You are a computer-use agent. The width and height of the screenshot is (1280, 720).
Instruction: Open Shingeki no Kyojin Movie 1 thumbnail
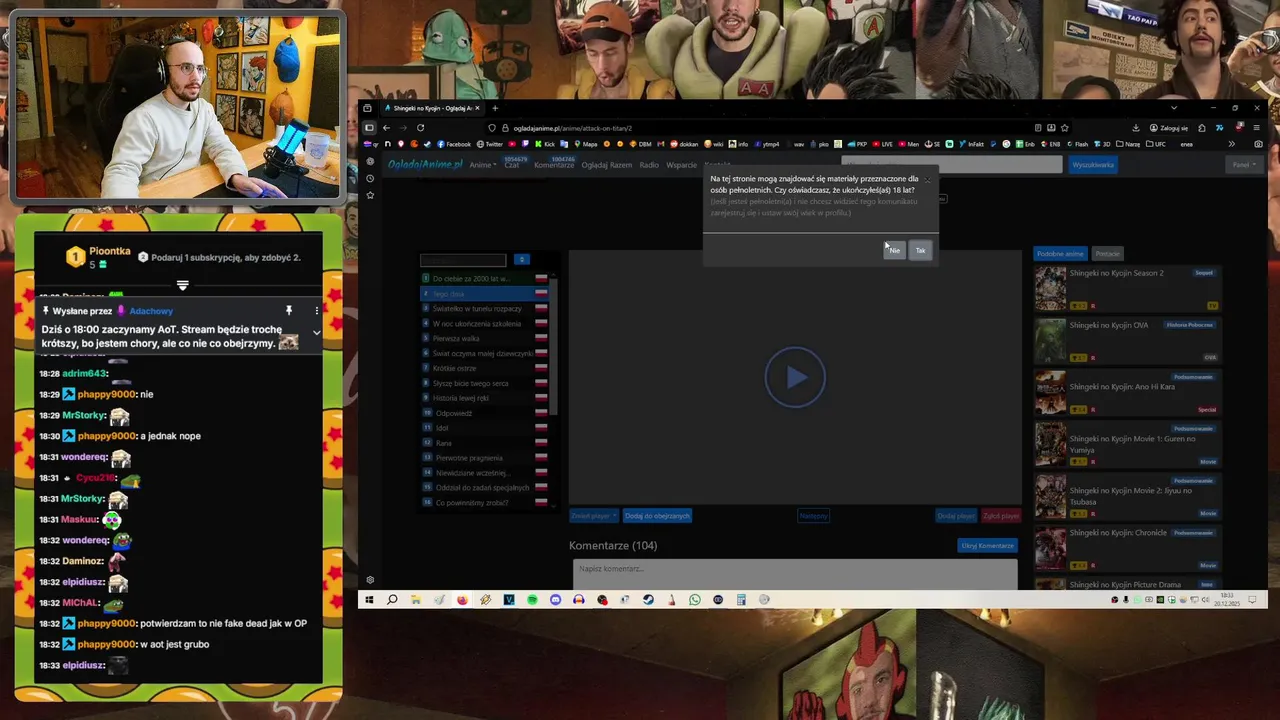1050,444
